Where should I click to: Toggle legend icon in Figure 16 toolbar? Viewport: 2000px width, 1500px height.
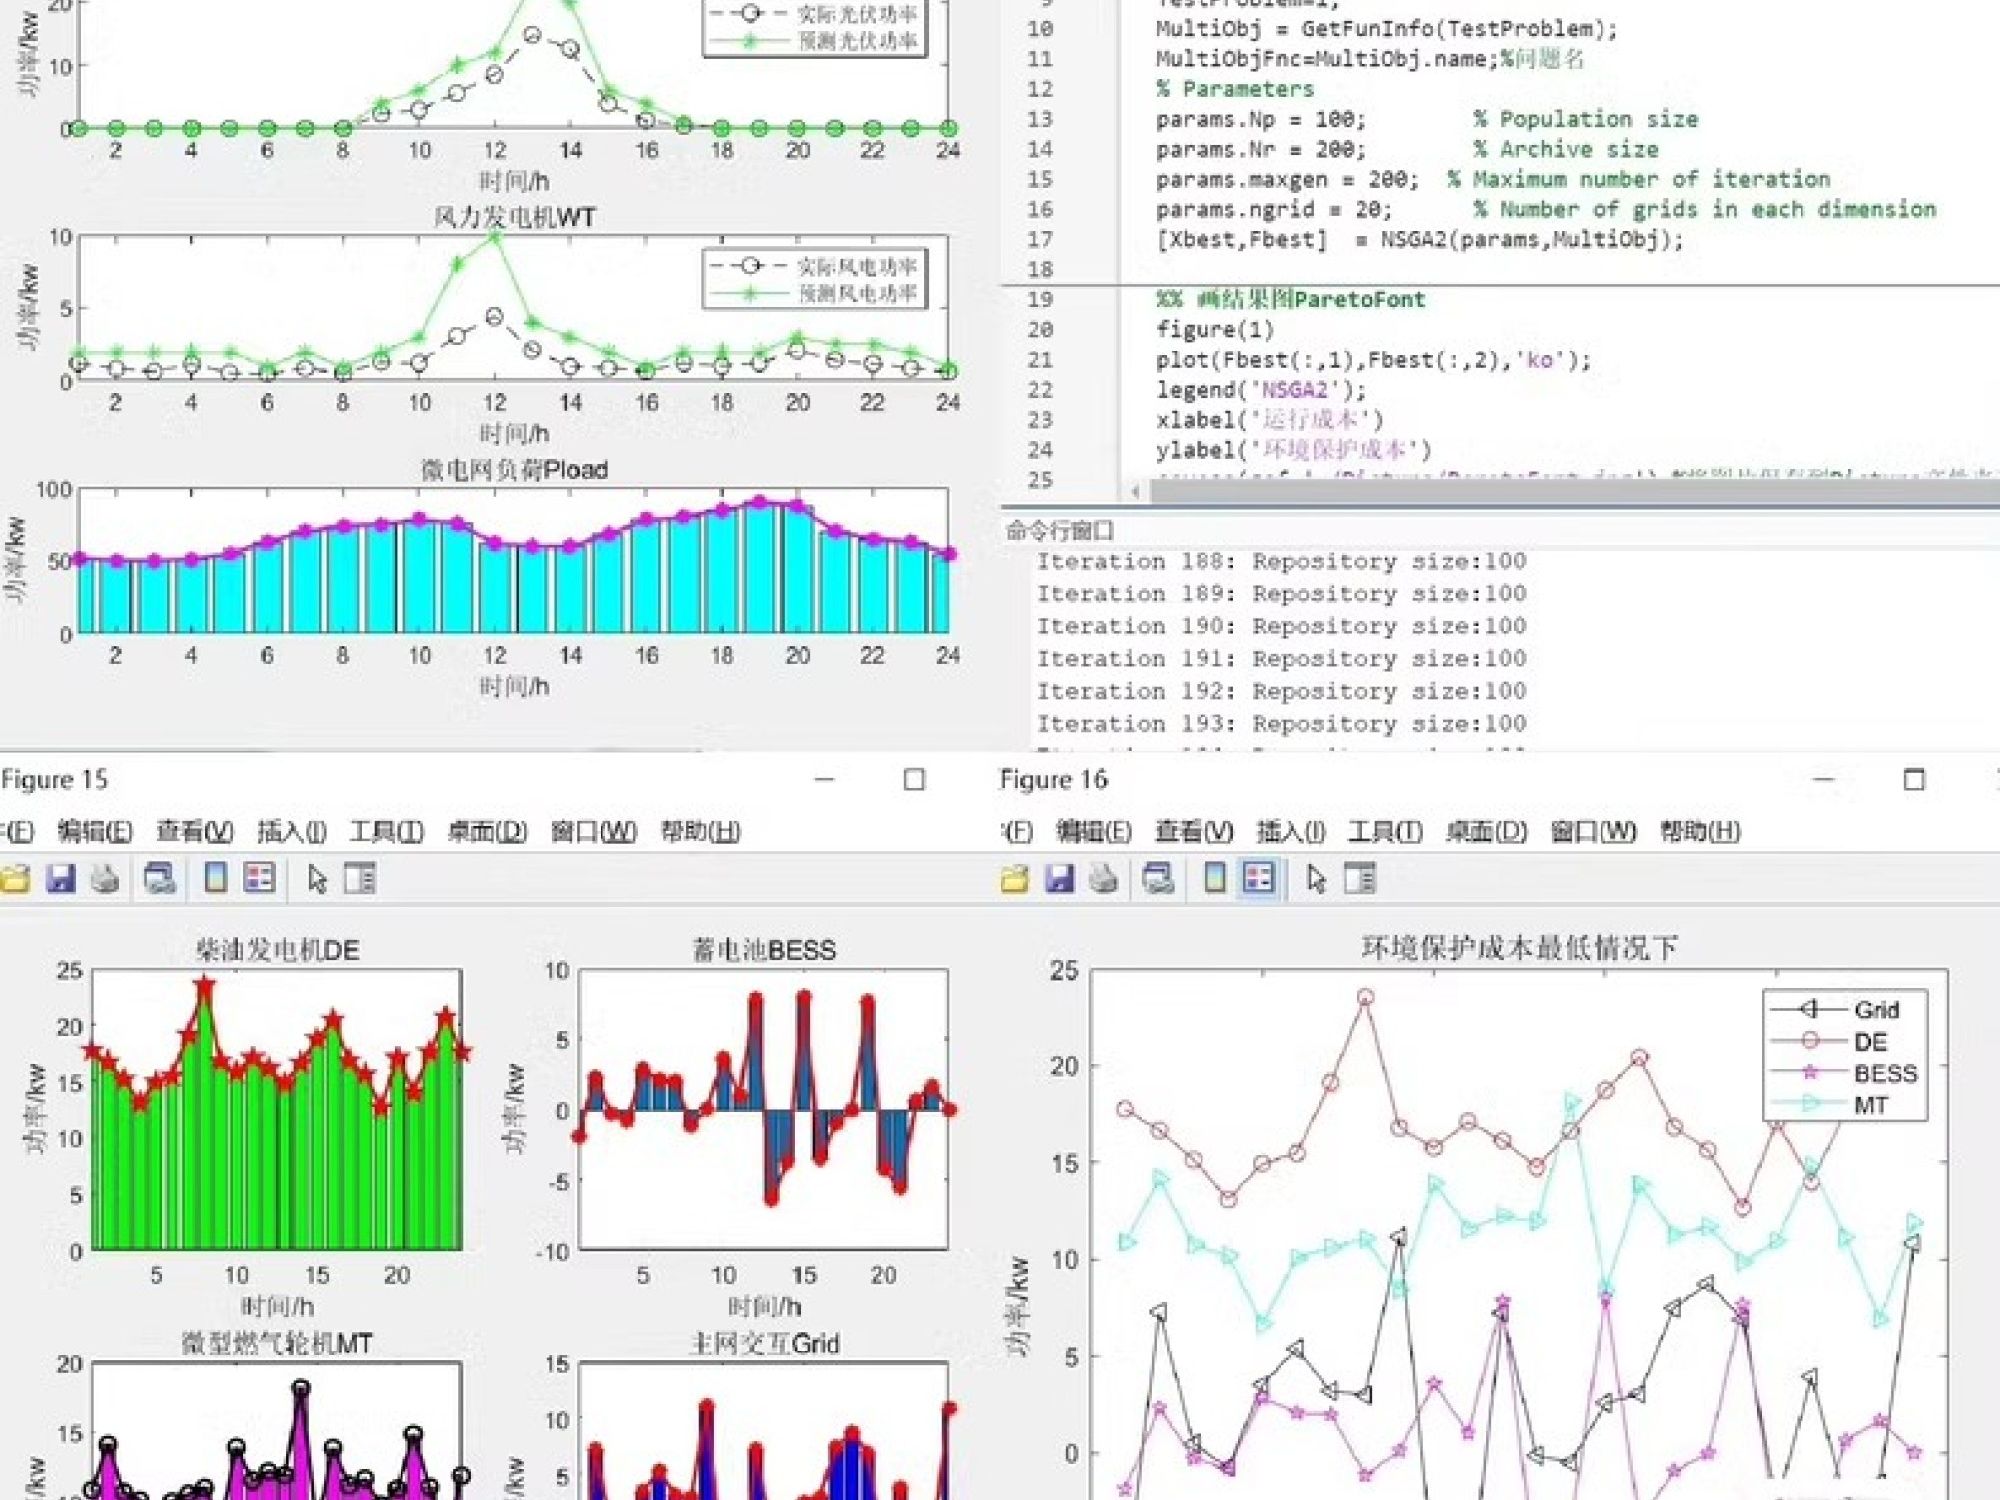[x=1258, y=879]
